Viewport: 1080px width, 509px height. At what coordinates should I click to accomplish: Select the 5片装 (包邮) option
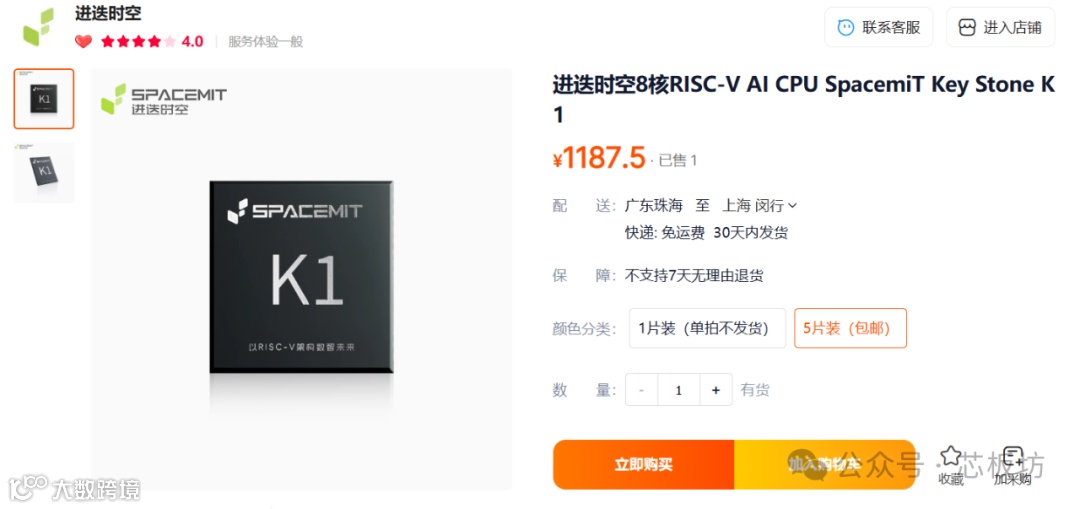(850, 328)
